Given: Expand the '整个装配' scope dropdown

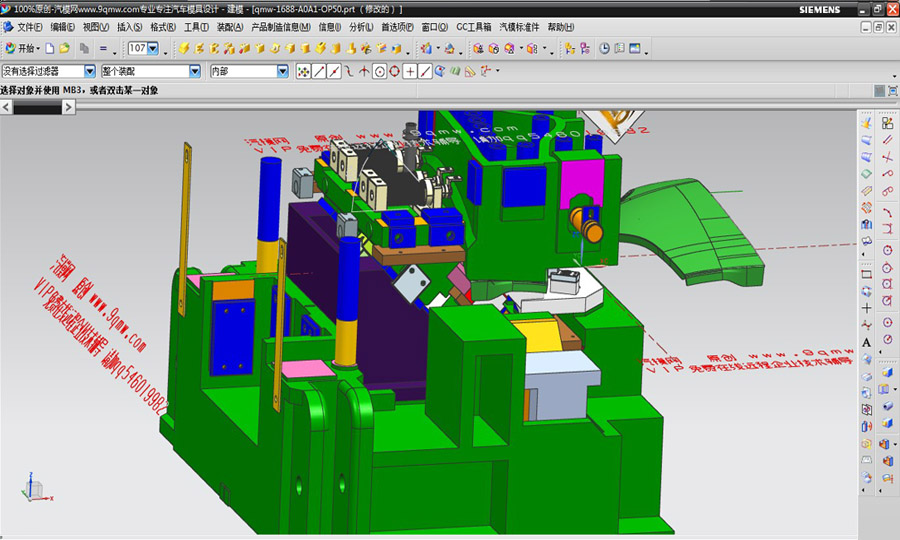Looking at the screenshot, I should 194,72.
